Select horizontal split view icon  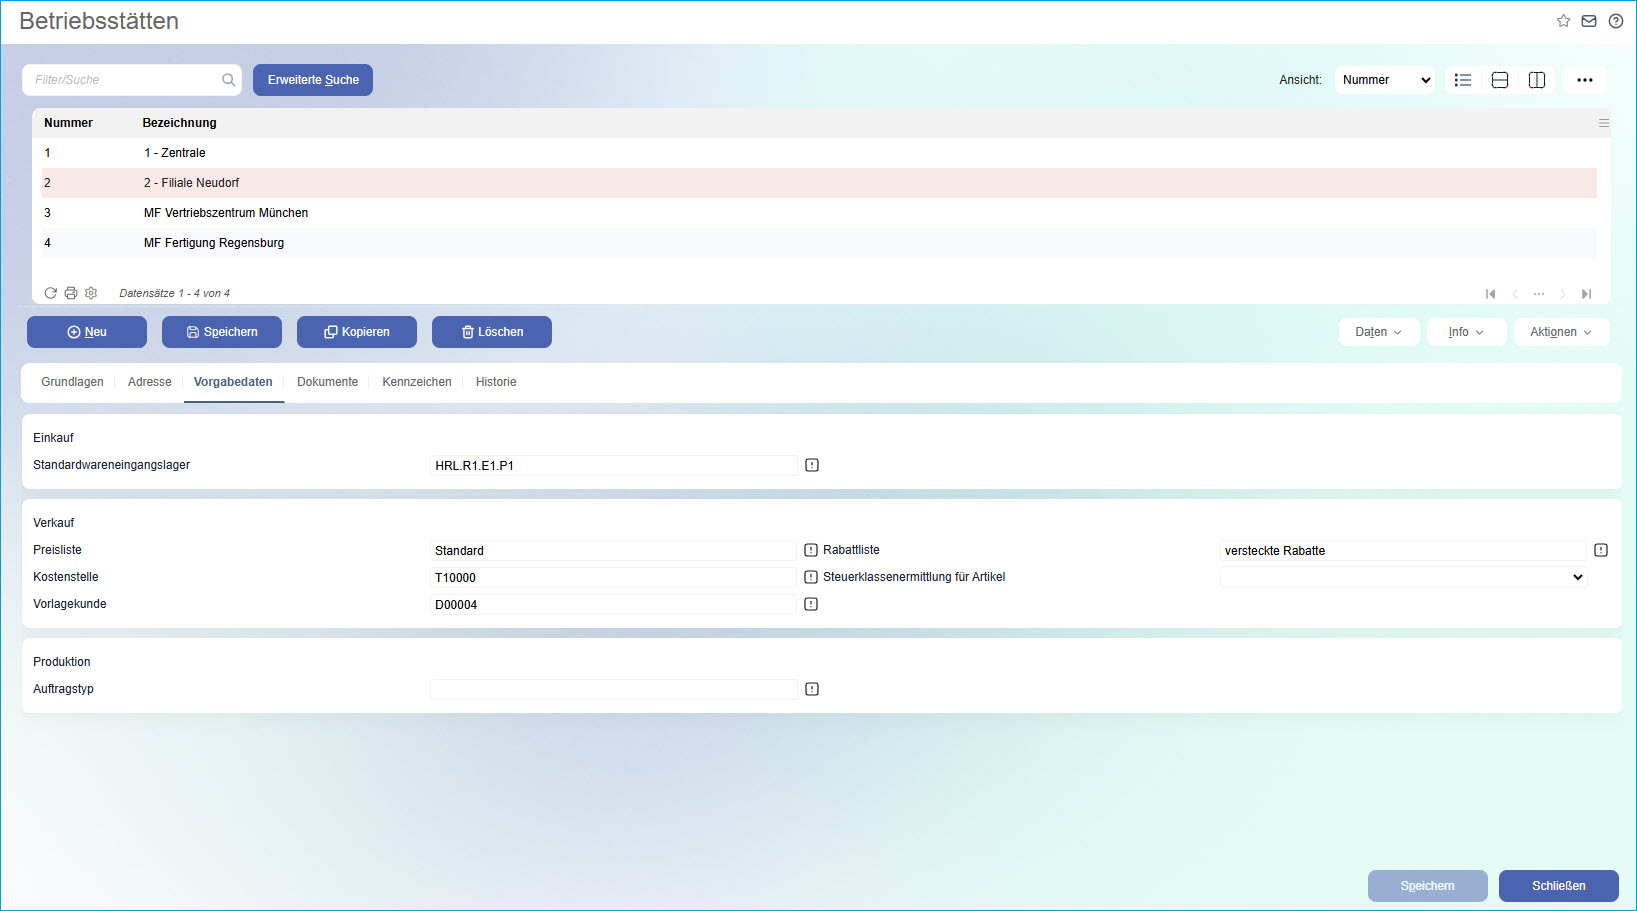1500,80
